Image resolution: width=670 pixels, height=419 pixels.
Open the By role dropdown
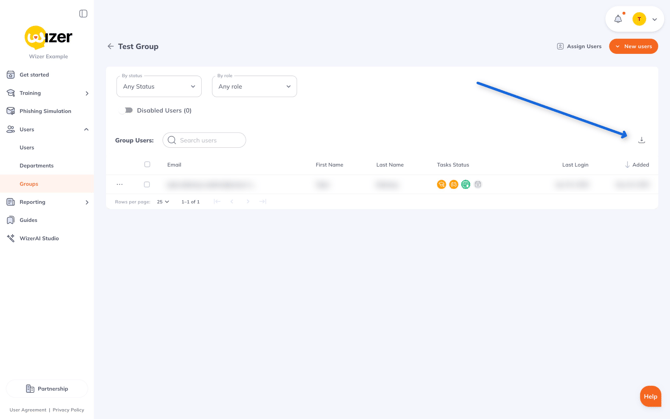254,86
